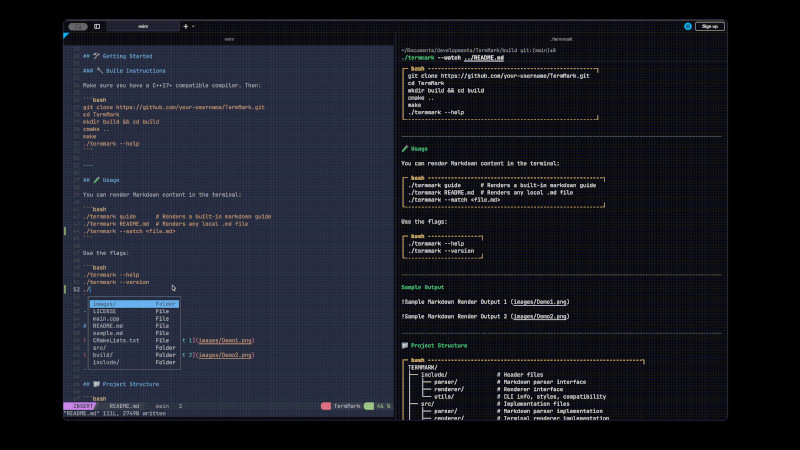Expand the new tab options chevron
Viewport: 800px width, 450px height.
(x=193, y=27)
